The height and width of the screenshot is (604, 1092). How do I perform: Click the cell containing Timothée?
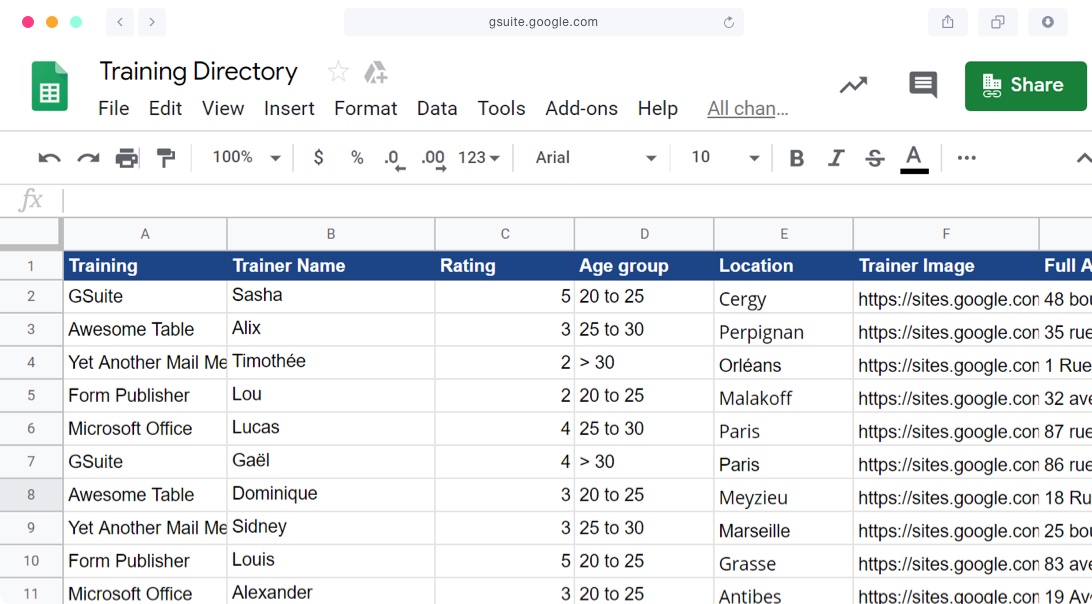point(331,362)
